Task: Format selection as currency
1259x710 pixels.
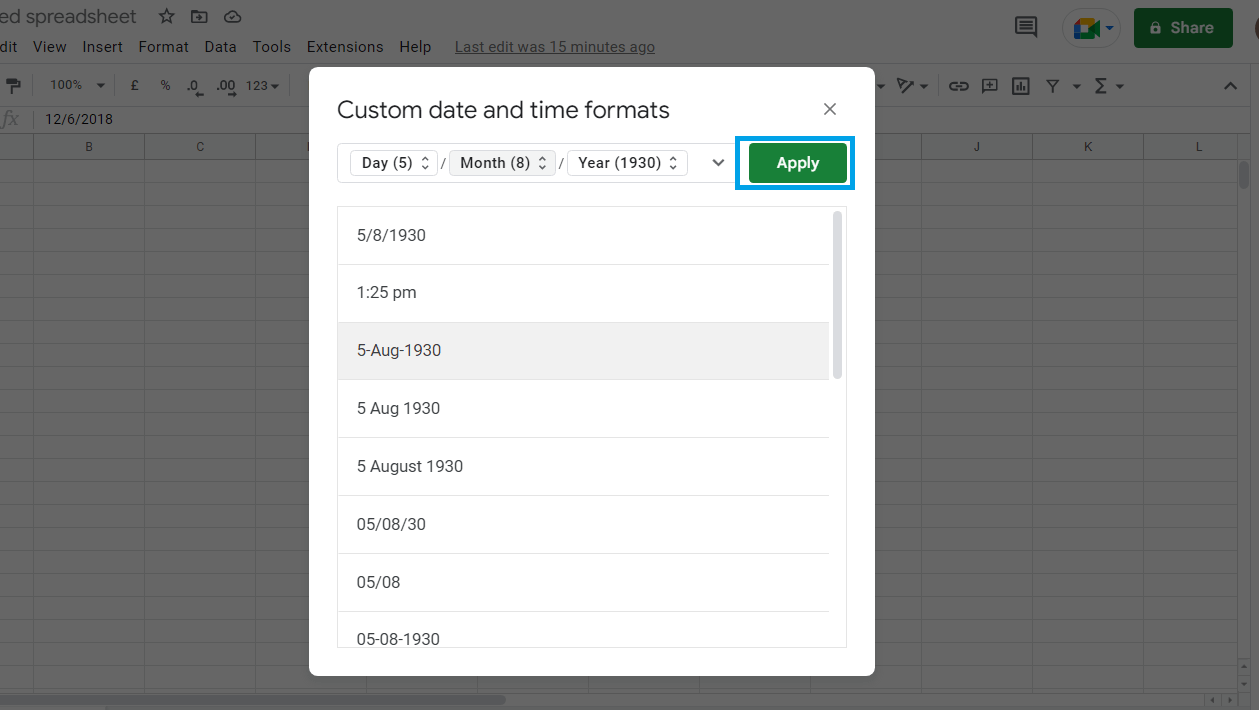Action: pyautogui.click(x=134, y=85)
